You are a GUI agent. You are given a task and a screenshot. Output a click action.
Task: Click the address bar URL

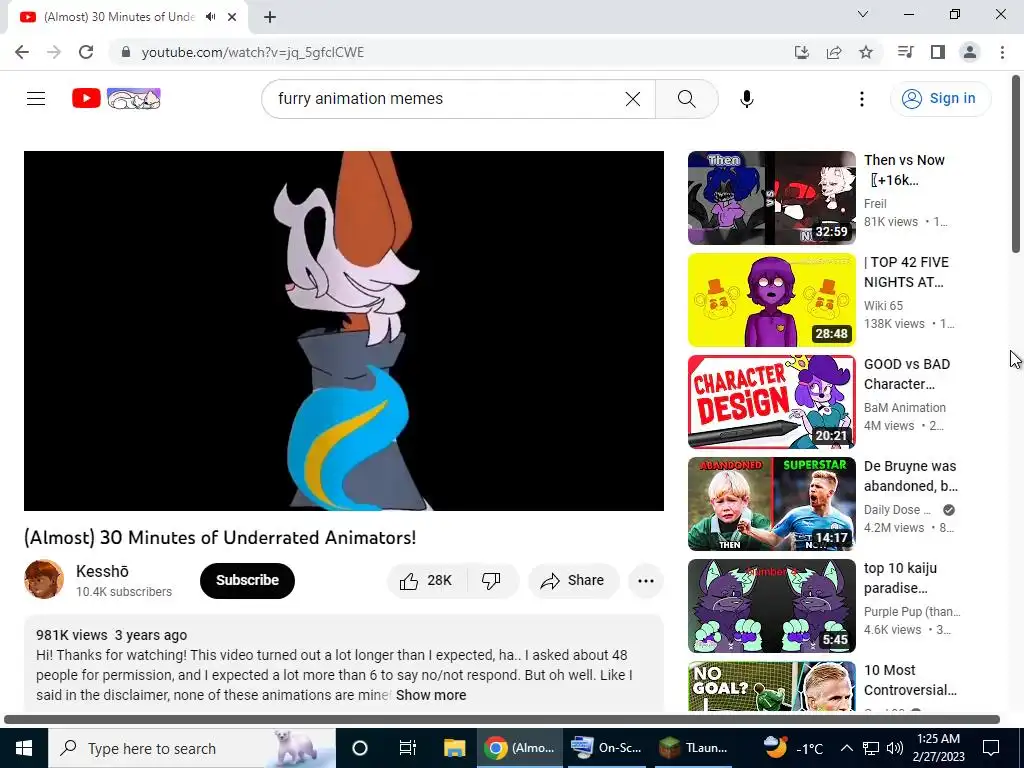[x=253, y=52]
